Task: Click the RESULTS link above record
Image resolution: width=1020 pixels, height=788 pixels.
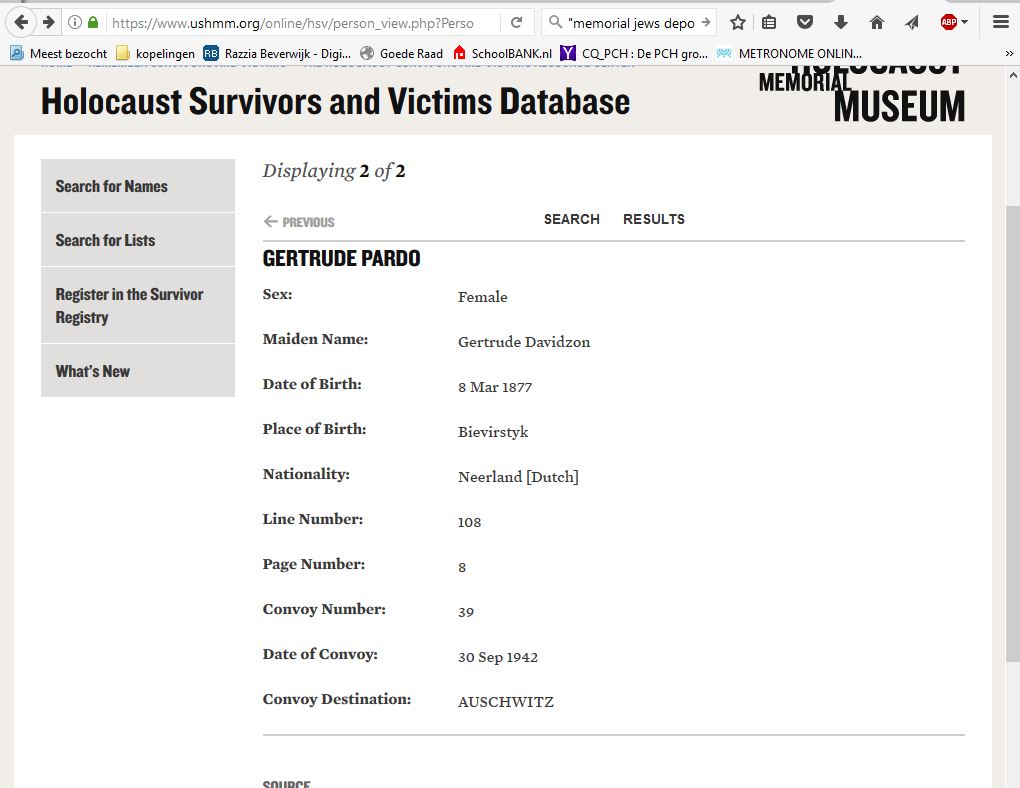Action: [654, 219]
